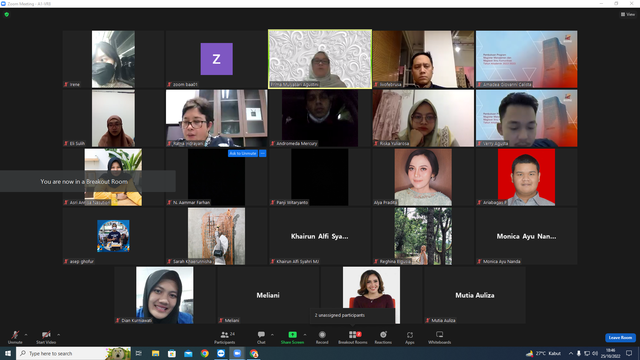The image size is (640, 360).
Task: Open the Breakout Rooms manager
Action: [353, 337]
